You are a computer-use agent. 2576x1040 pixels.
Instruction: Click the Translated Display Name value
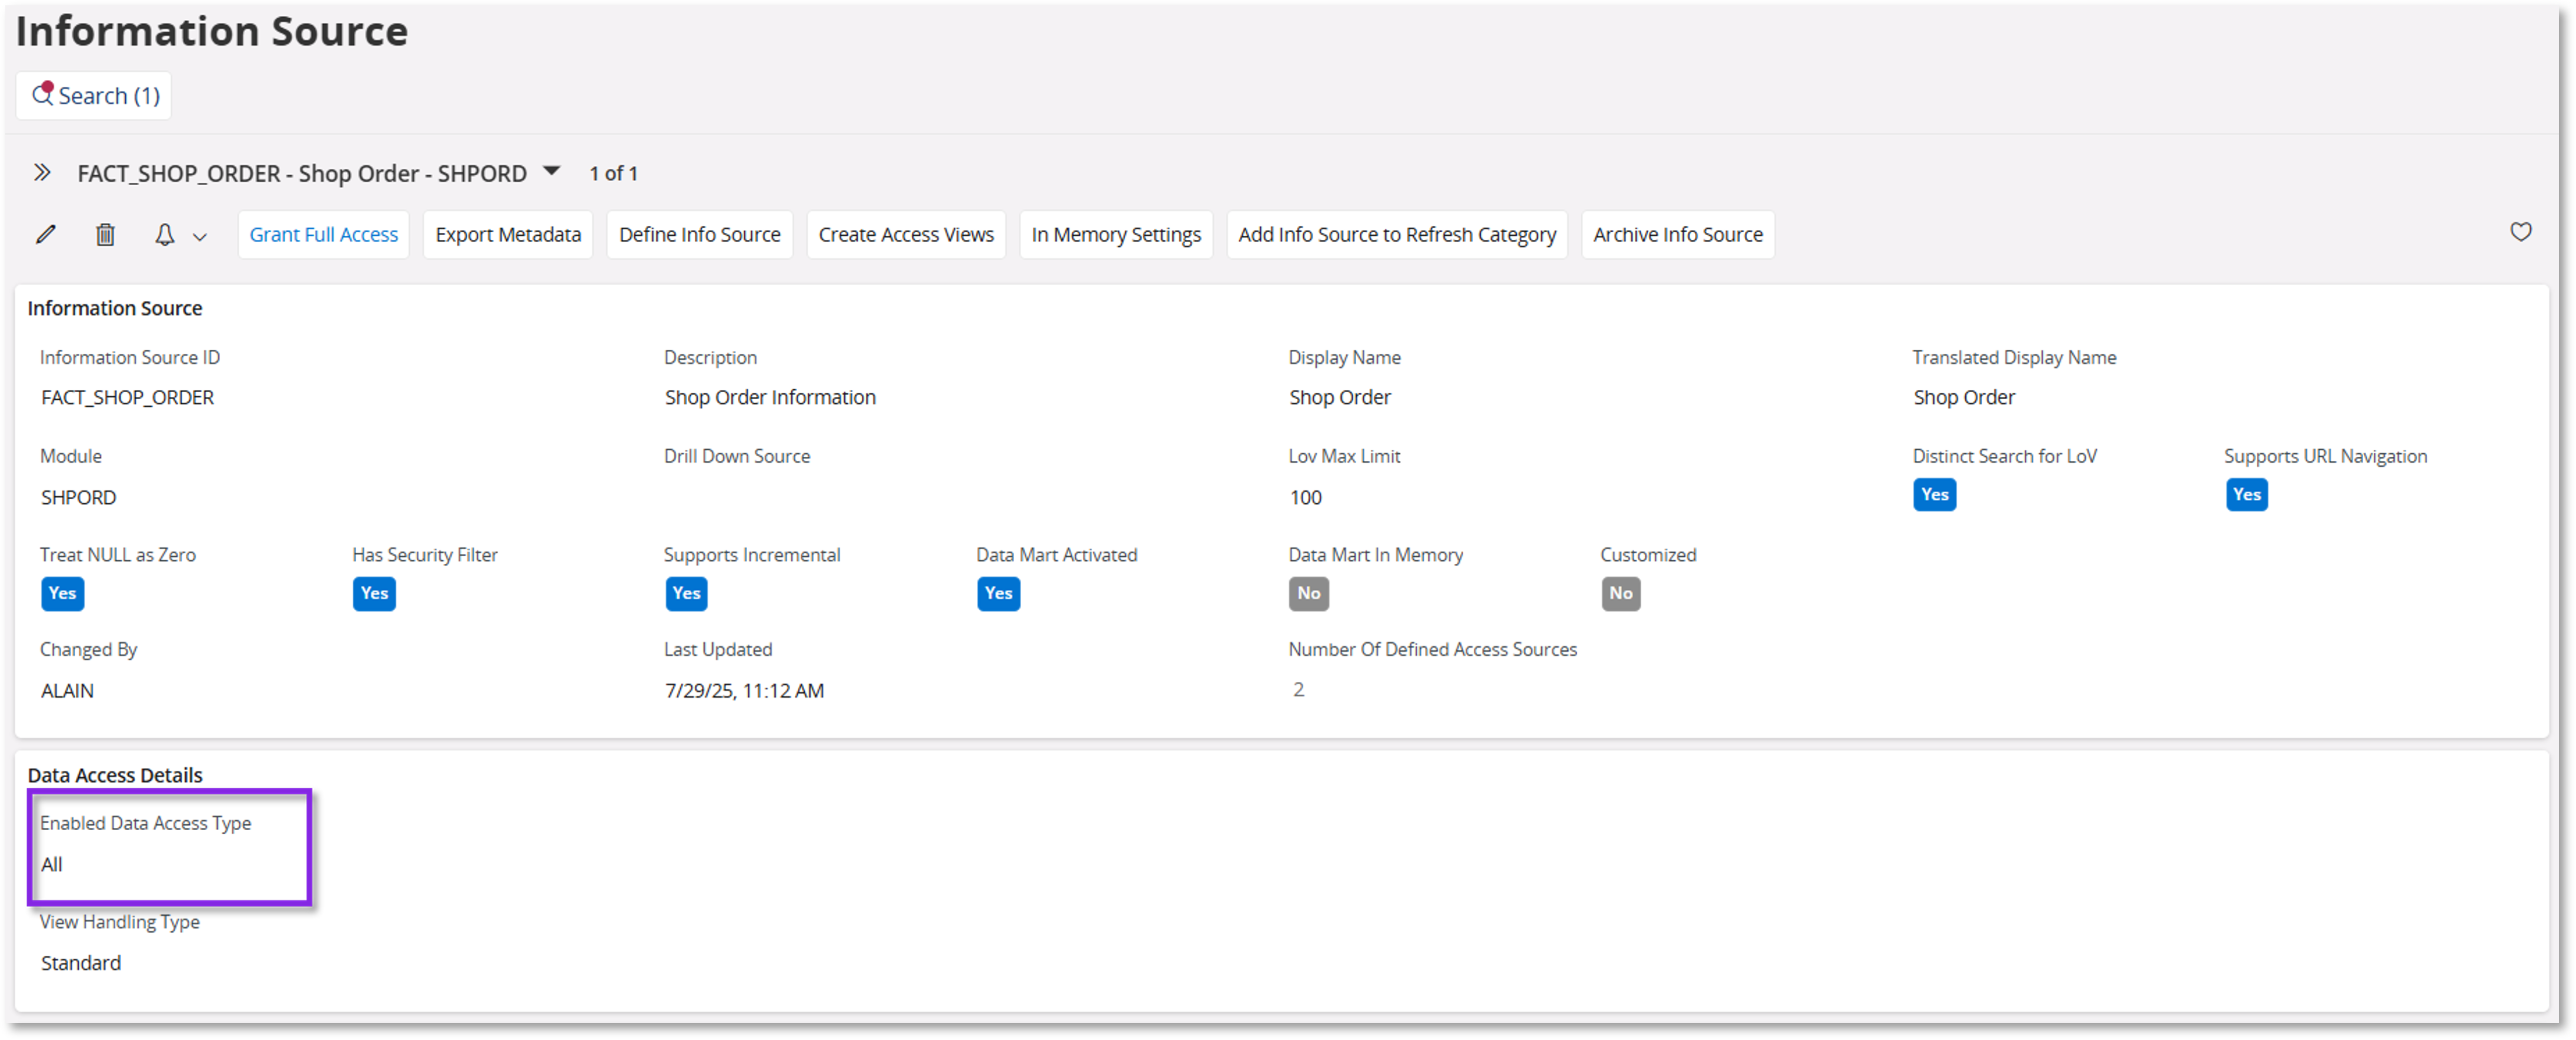(1964, 398)
